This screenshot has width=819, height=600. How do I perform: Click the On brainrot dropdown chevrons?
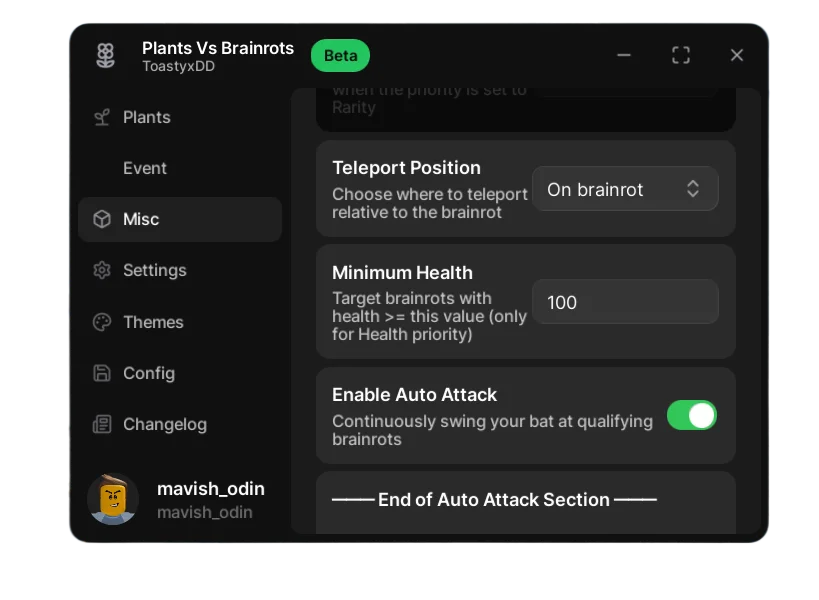693,189
